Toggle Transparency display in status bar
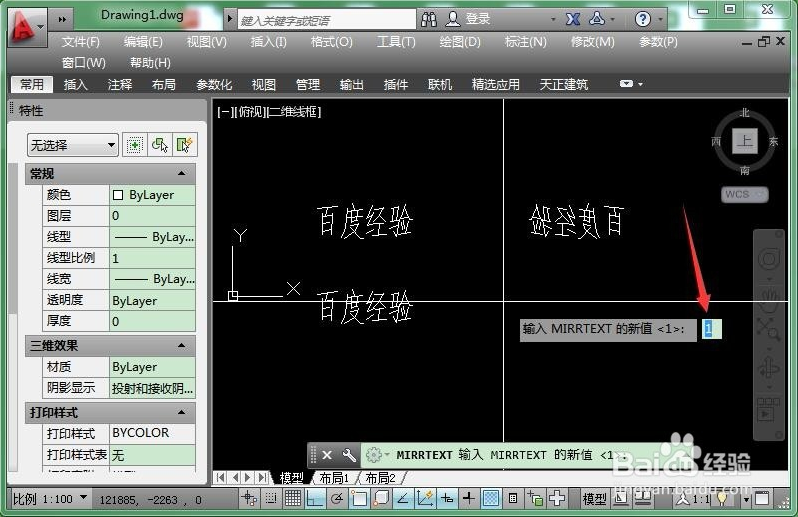 491,498
